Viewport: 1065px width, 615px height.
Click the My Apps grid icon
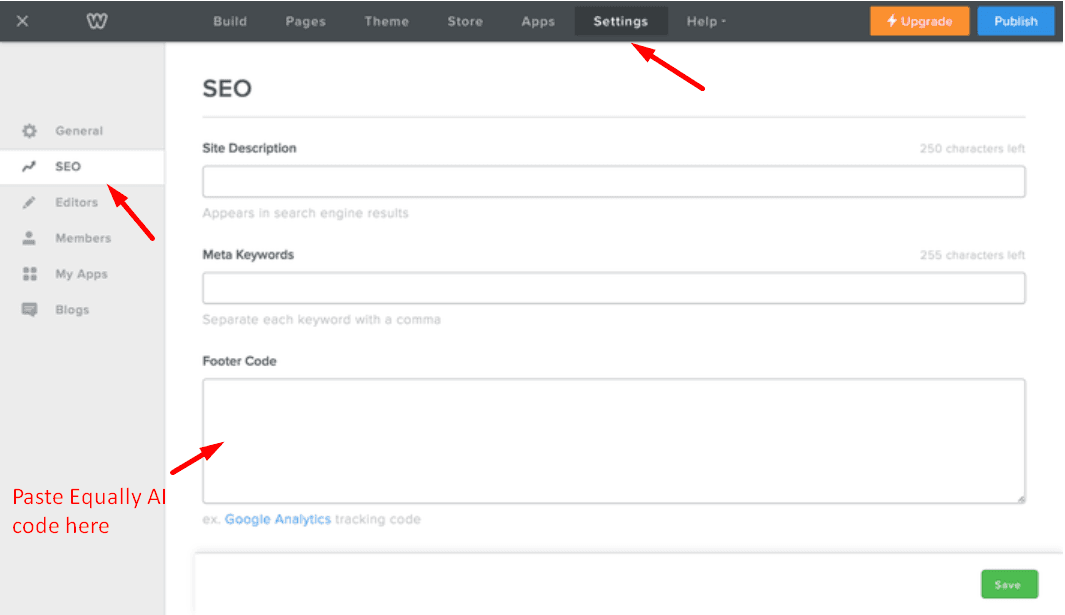click(30, 274)
